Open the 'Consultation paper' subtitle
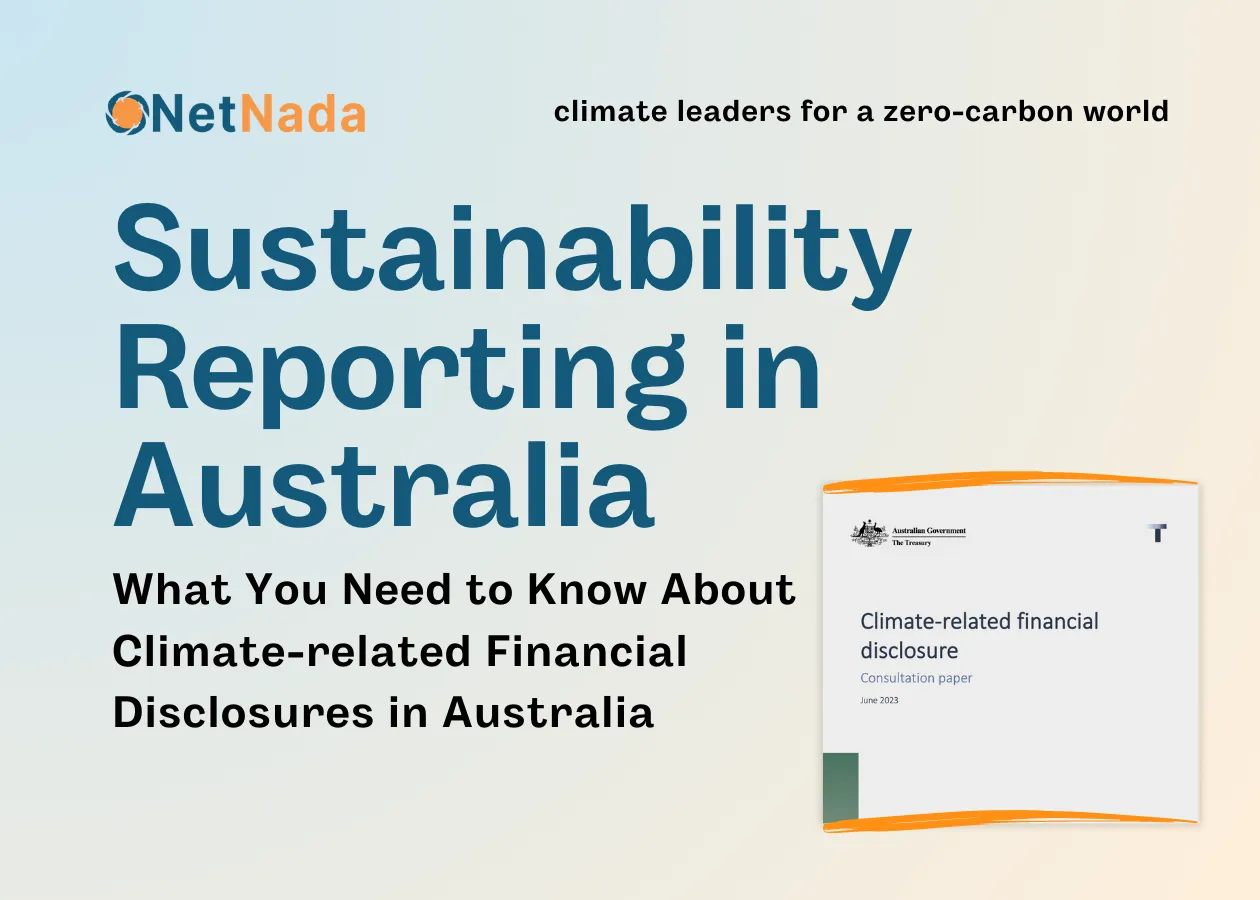Viewport: 1260px width, 900px height. (x=916, y=678)
